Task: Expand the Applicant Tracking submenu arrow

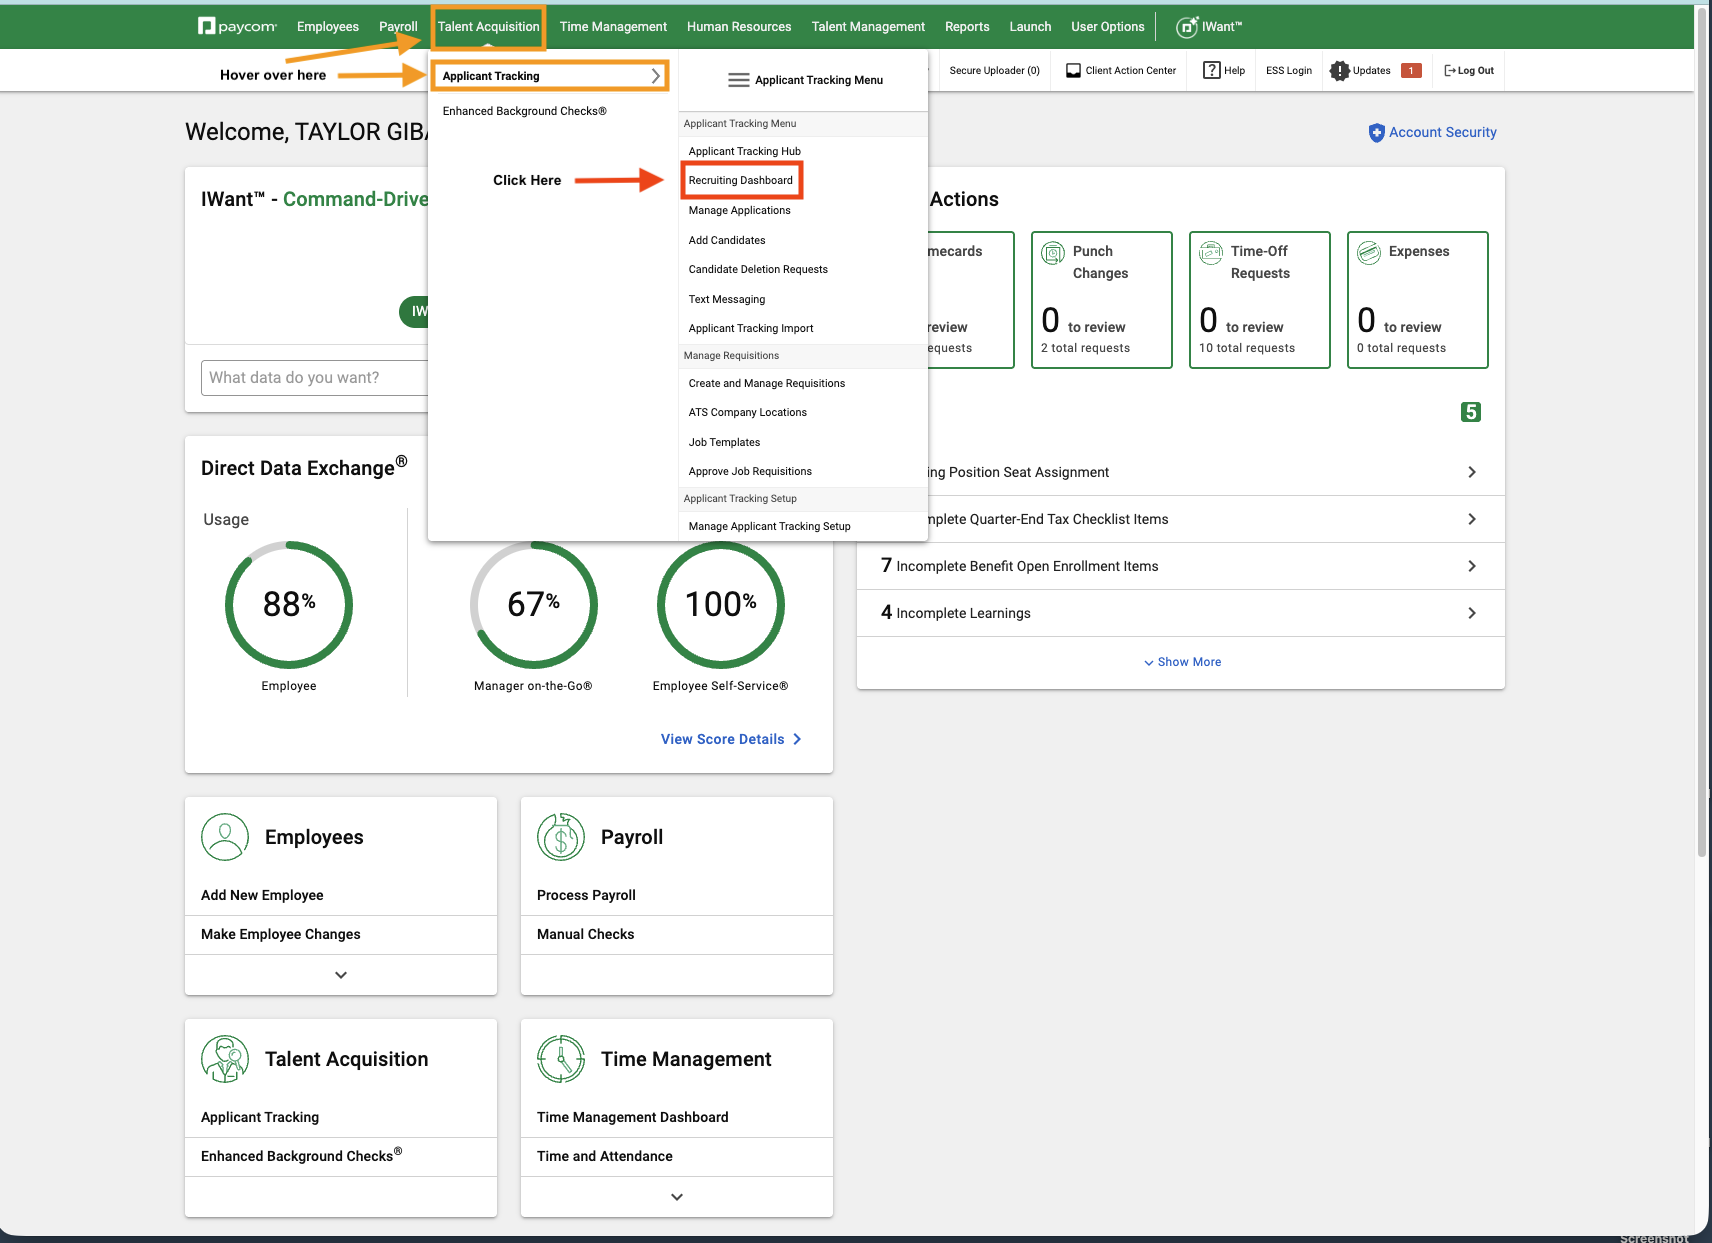Action: coord(655,75)
